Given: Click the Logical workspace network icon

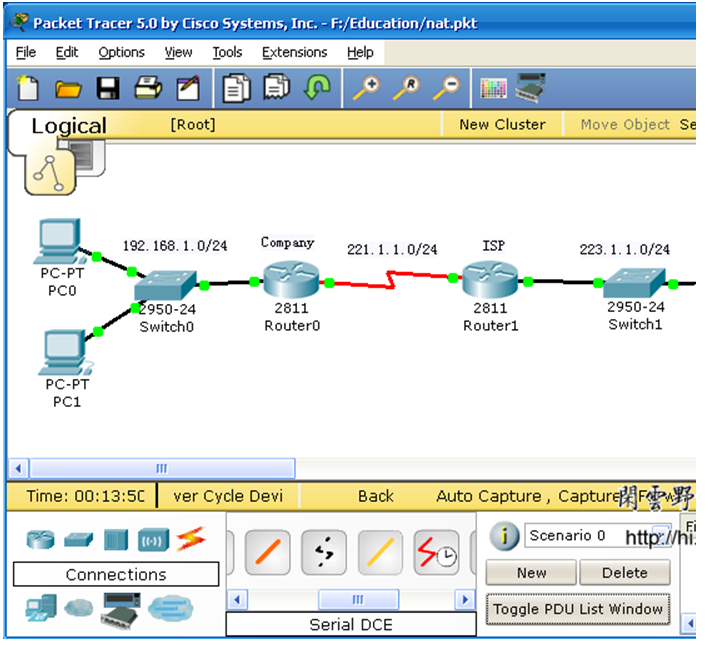Looking at the screenshot, I should click(50, 173).
